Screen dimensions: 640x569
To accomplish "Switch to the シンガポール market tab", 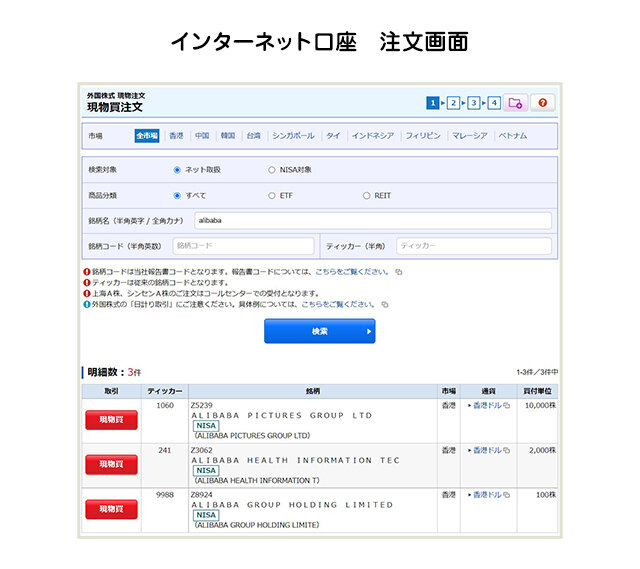I will [293, 136].
